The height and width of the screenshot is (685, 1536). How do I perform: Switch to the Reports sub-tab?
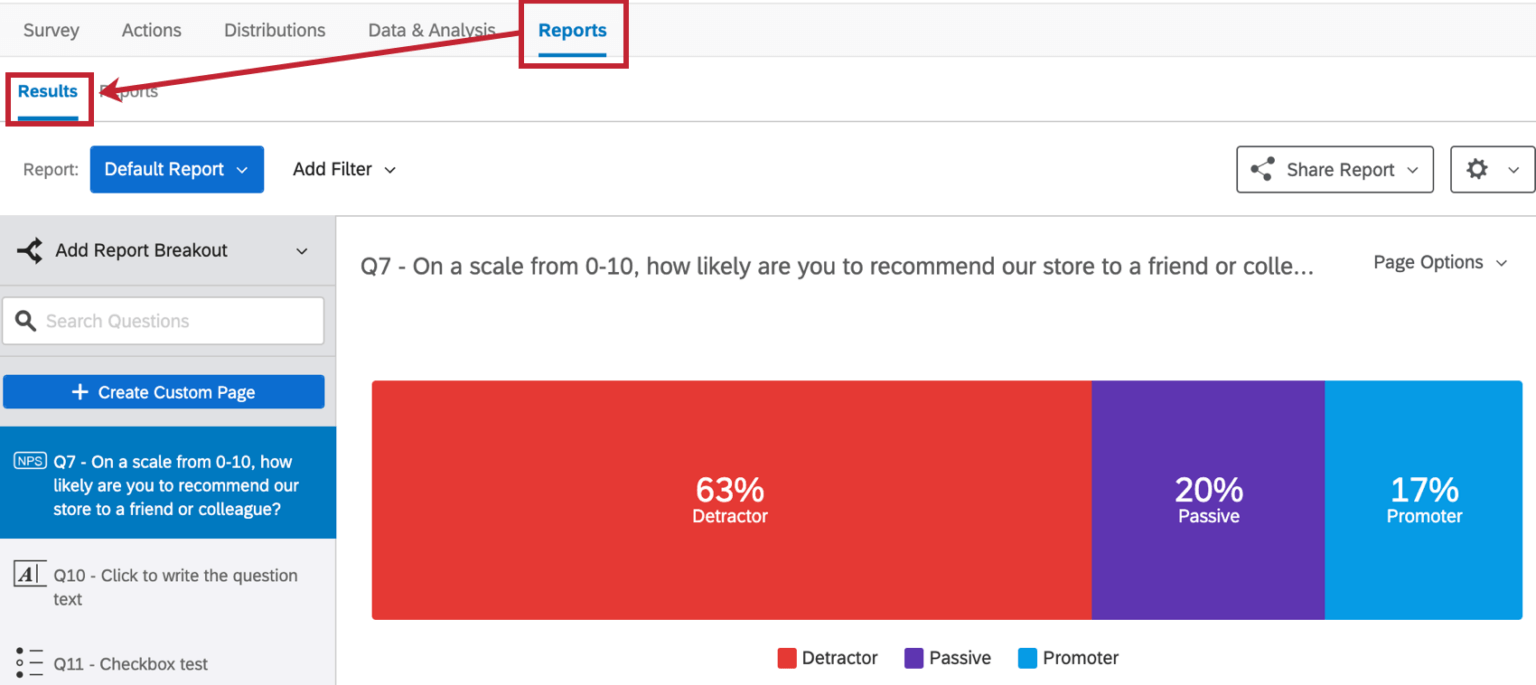(129, 91)
